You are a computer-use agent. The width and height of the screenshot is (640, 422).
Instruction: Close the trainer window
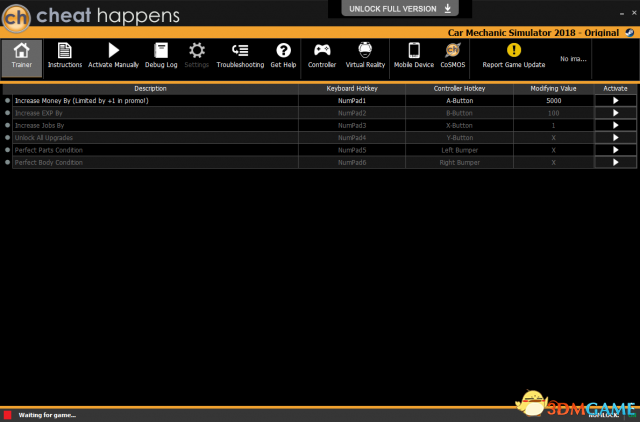point(634,13)
